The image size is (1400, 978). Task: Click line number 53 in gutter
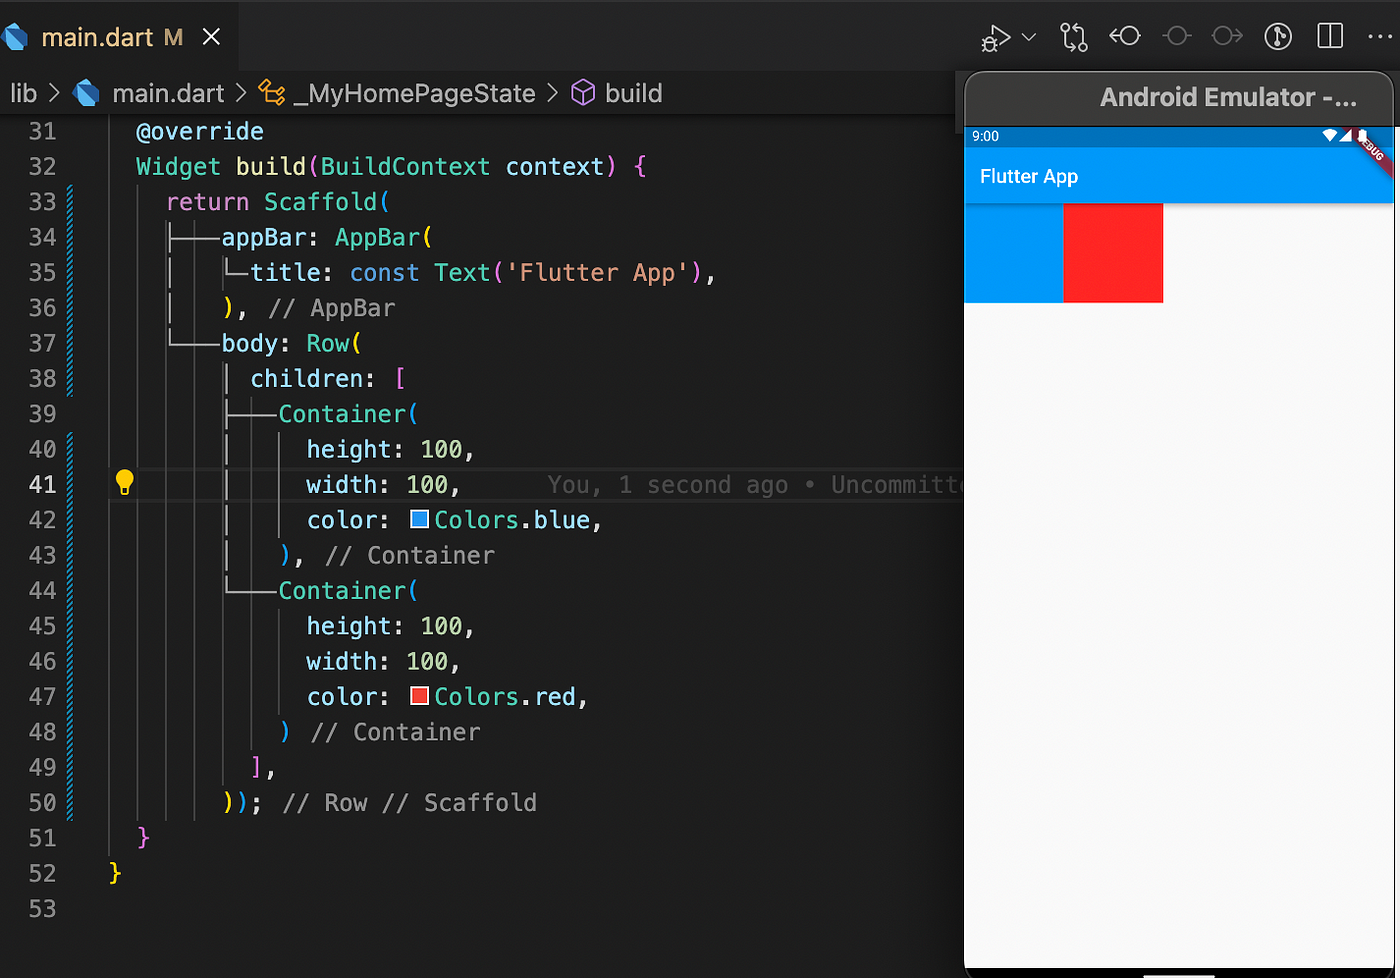point(42,908)
